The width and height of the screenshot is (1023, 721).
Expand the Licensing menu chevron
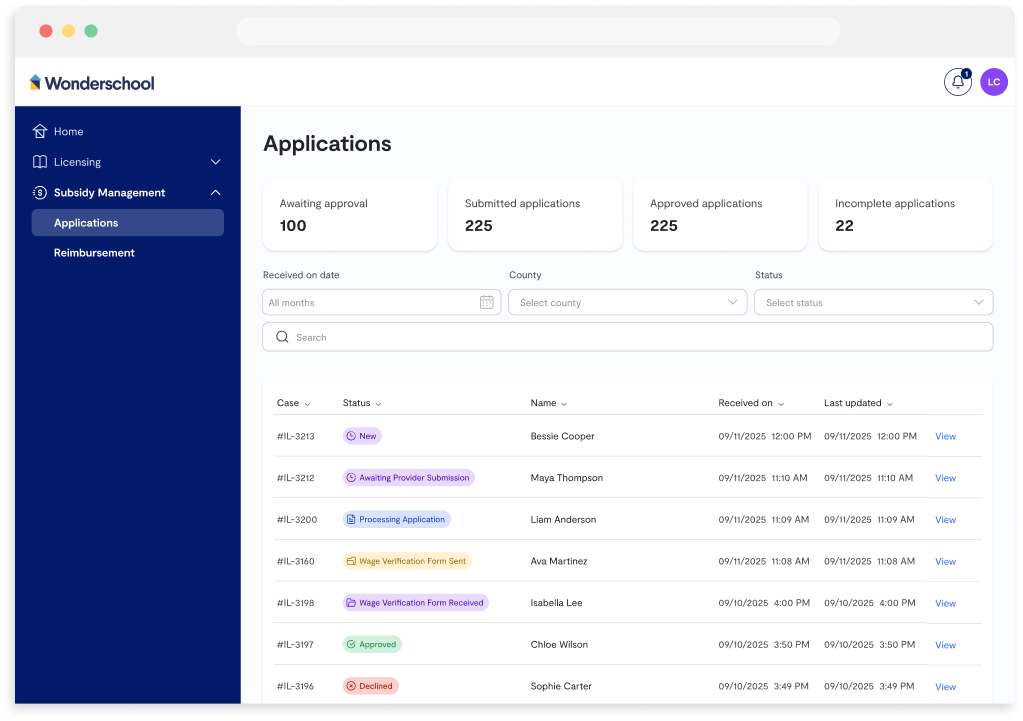click(215, 162)
